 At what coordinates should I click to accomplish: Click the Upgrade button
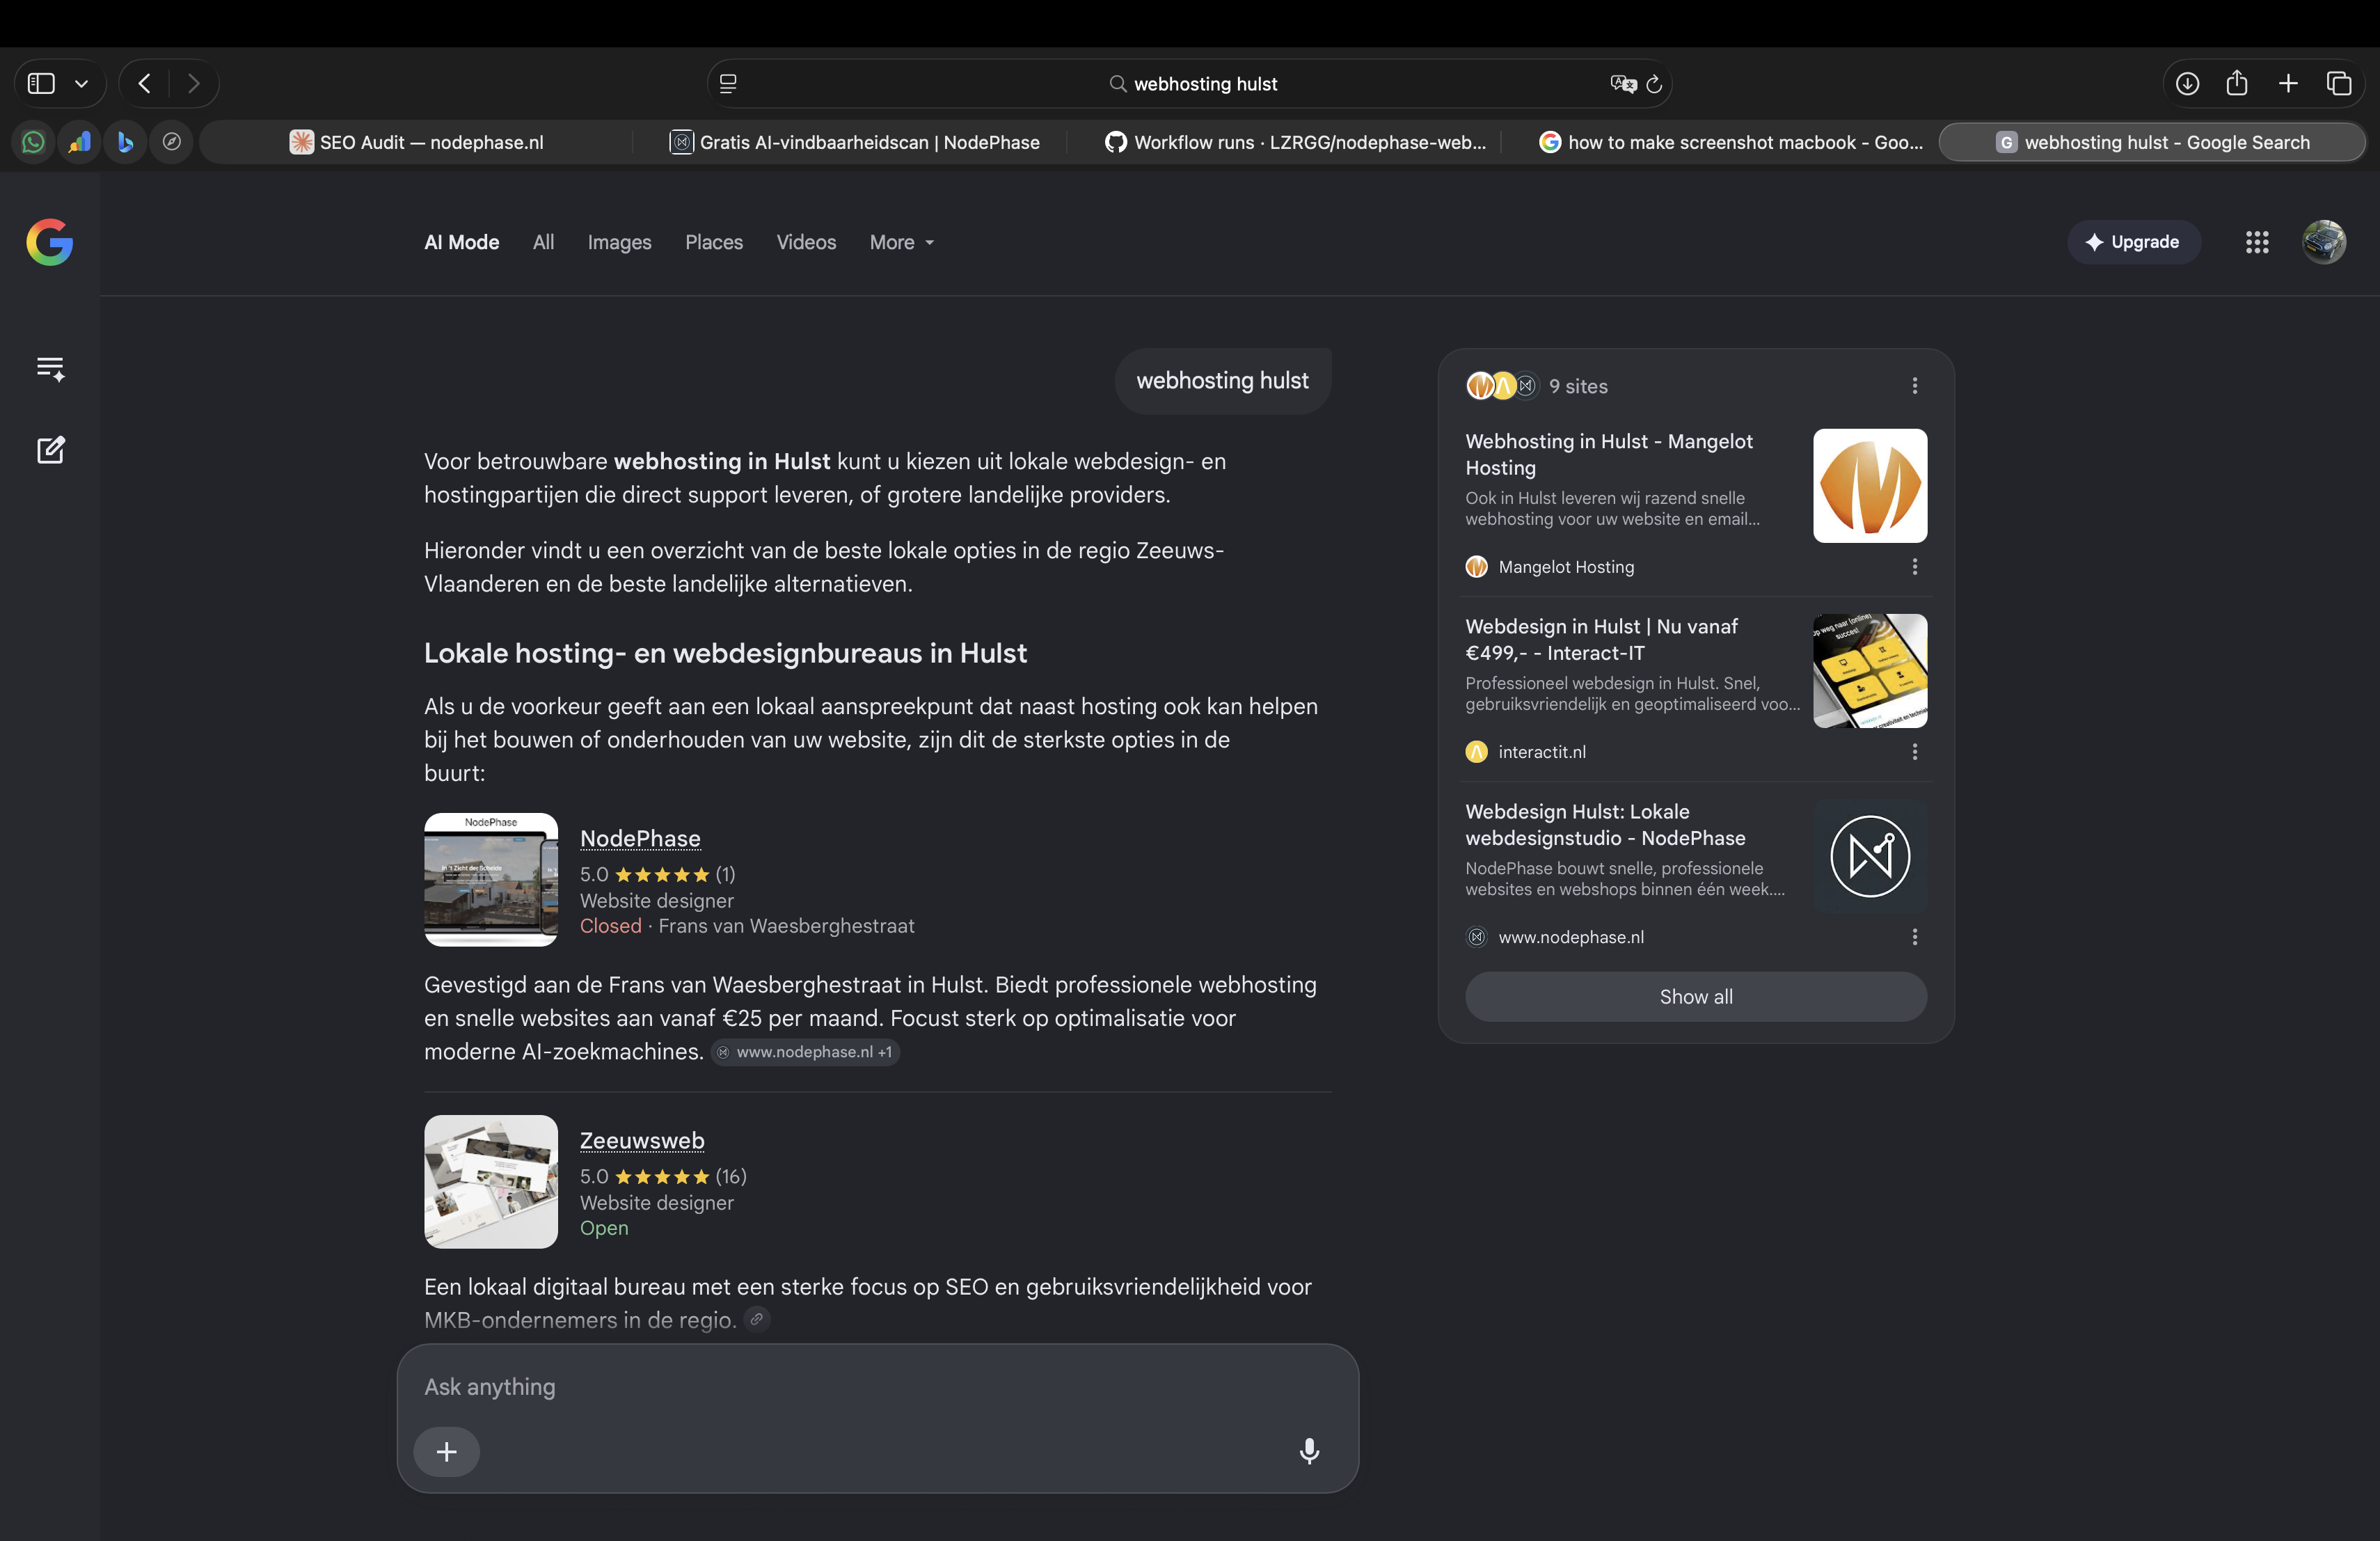(2133, 242)
